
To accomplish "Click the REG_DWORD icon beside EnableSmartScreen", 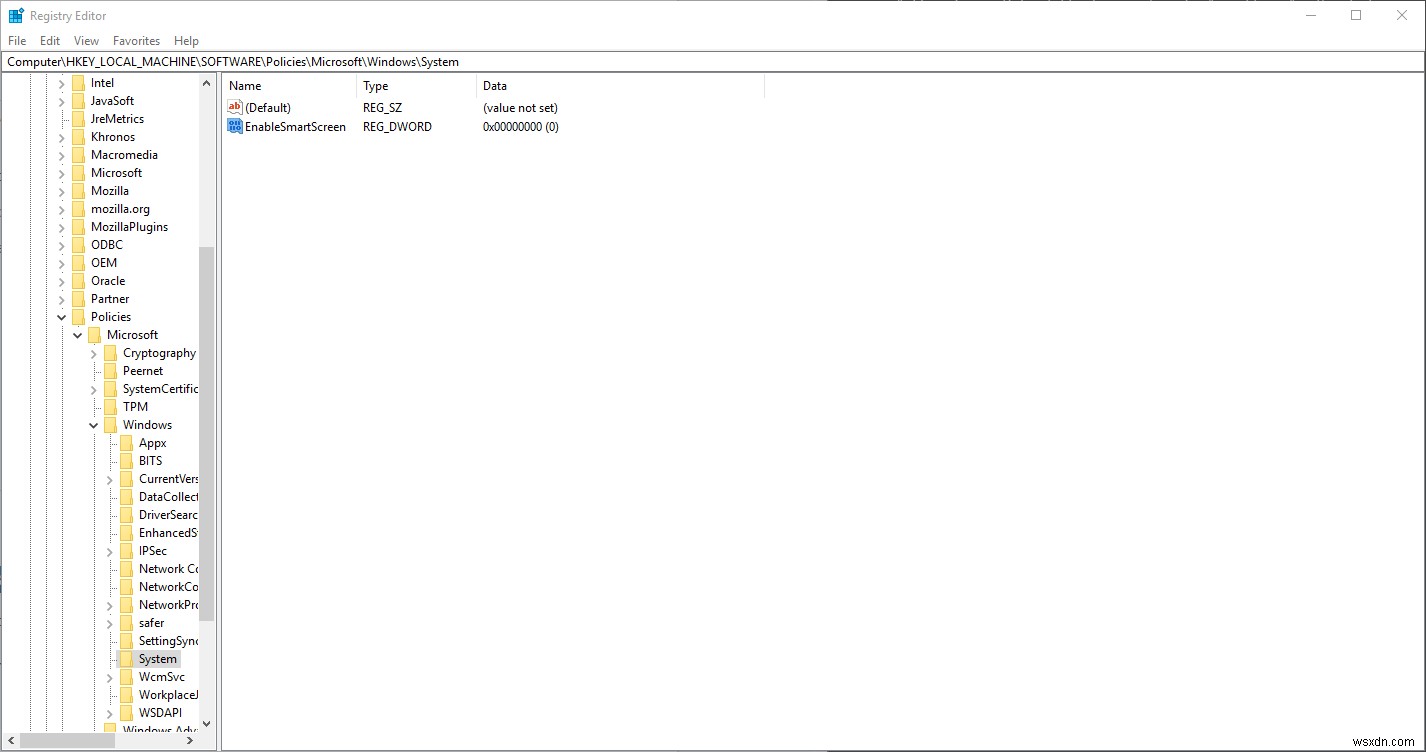I will (x=235, y=126).
